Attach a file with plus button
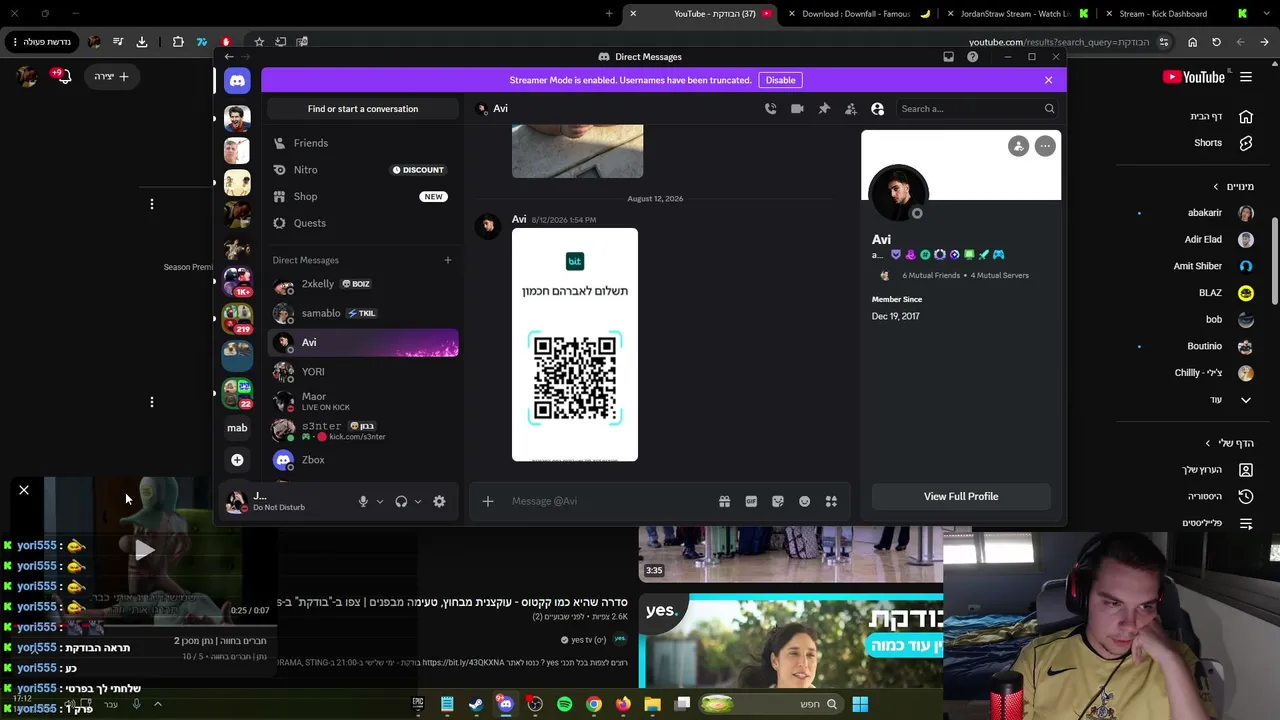Viewport: 1280px width, 720px height. 488,501
